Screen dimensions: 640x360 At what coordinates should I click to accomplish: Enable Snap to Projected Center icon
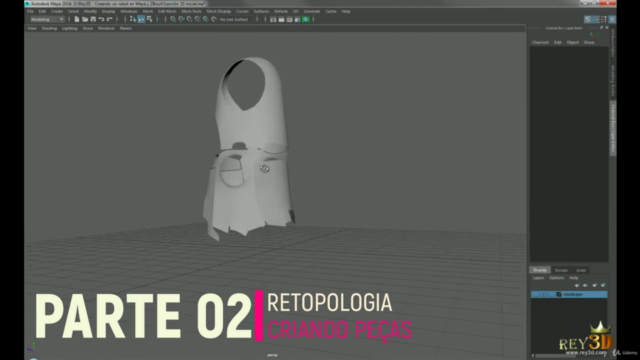click(198, 19)
